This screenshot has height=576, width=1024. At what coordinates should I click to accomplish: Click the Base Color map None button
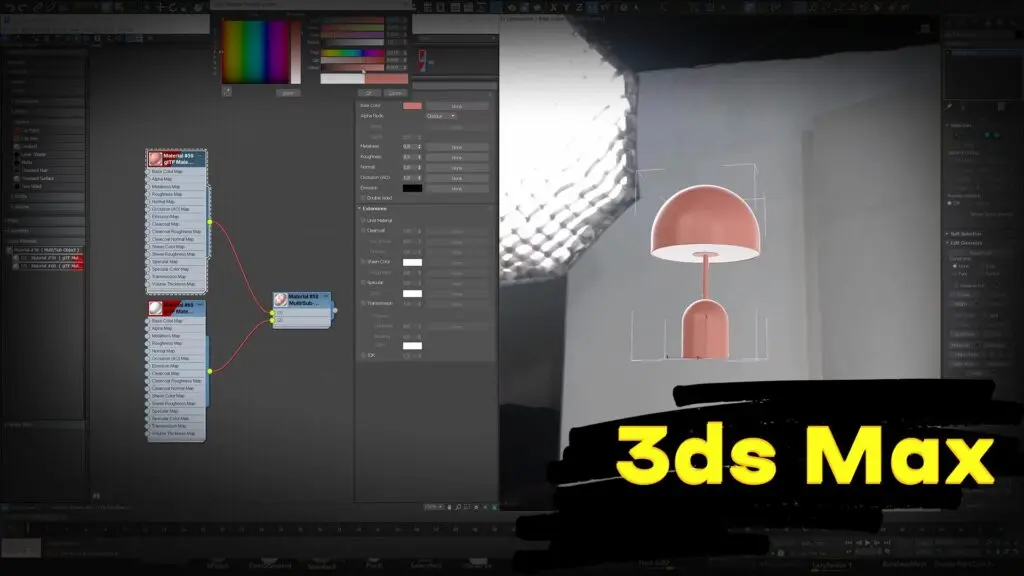tap(456, 106)
